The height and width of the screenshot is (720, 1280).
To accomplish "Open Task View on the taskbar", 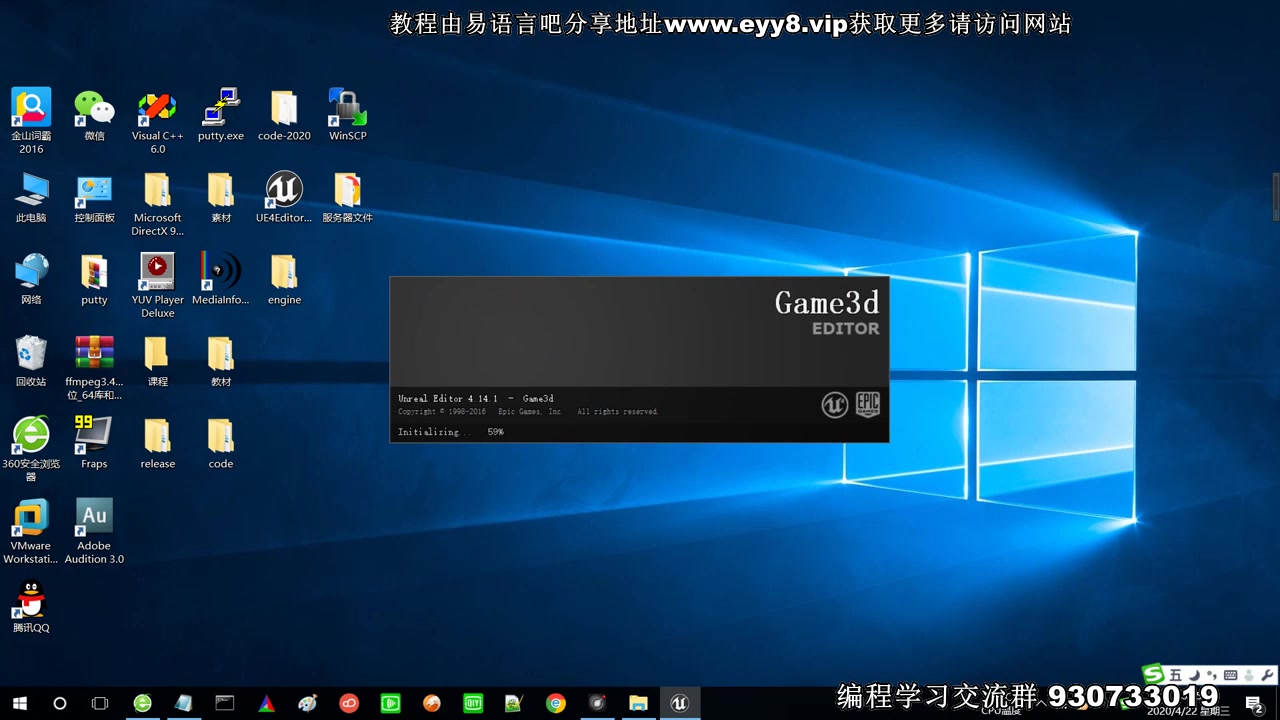I will coord(100,703).
